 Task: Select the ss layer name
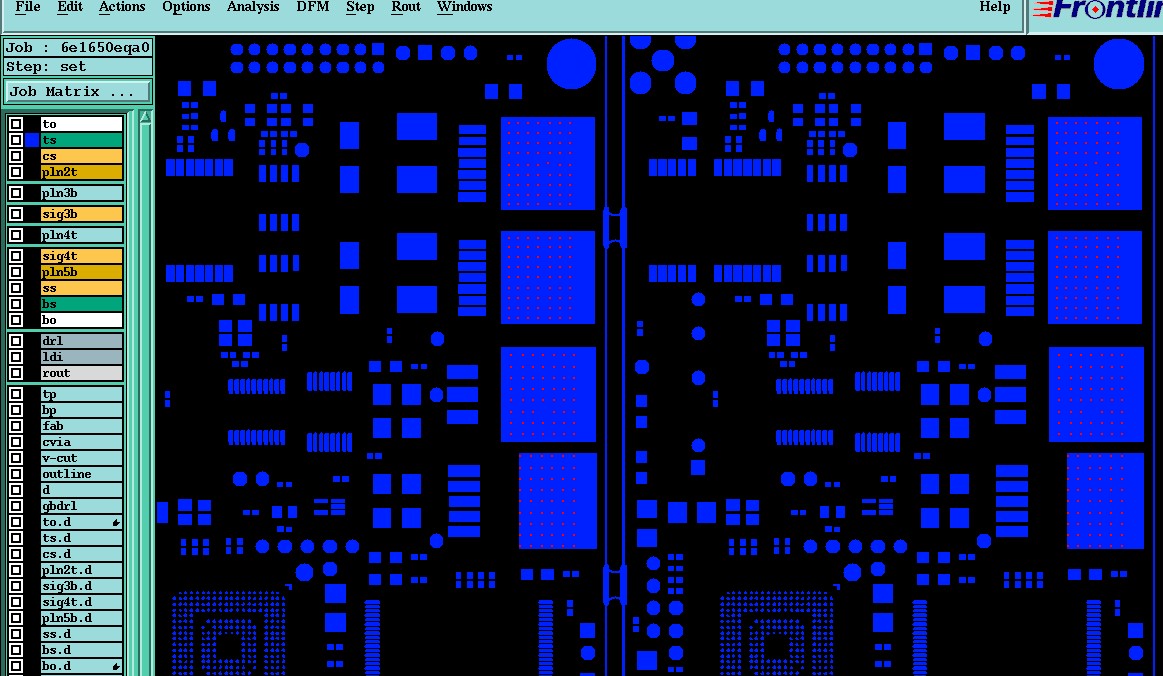coord(82,288)
